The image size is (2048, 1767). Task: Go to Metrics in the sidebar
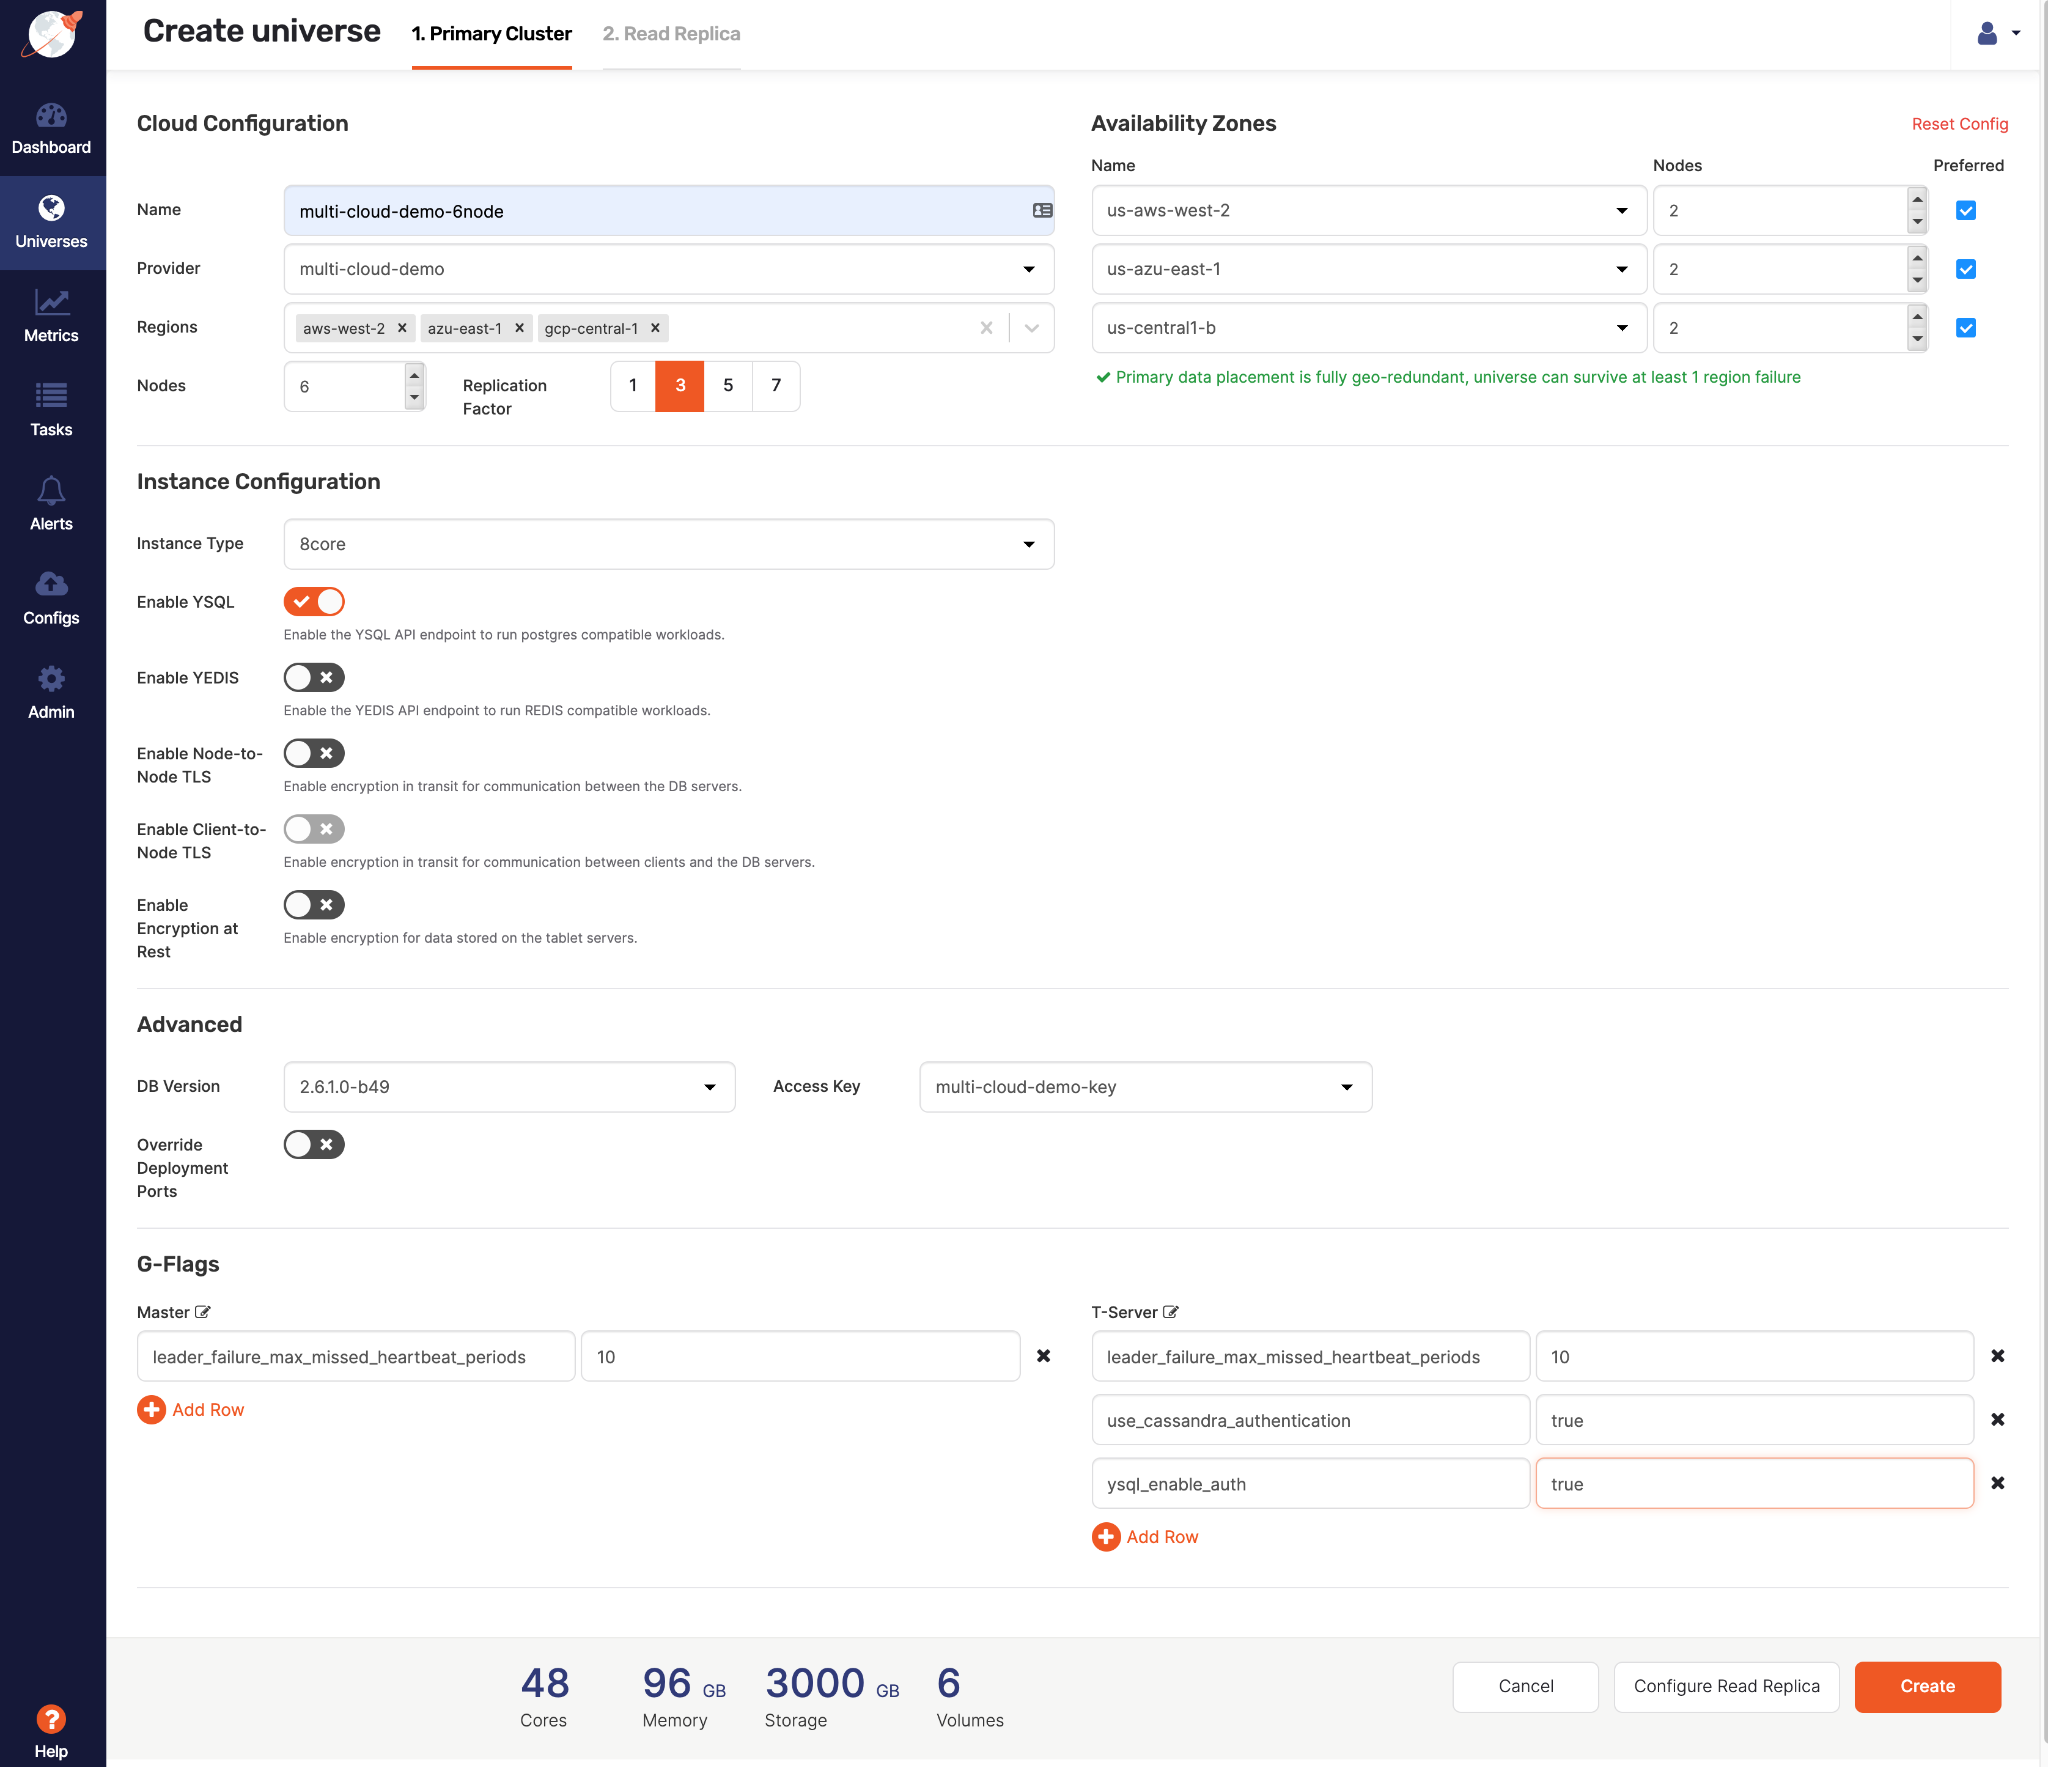tap(51, 303)
